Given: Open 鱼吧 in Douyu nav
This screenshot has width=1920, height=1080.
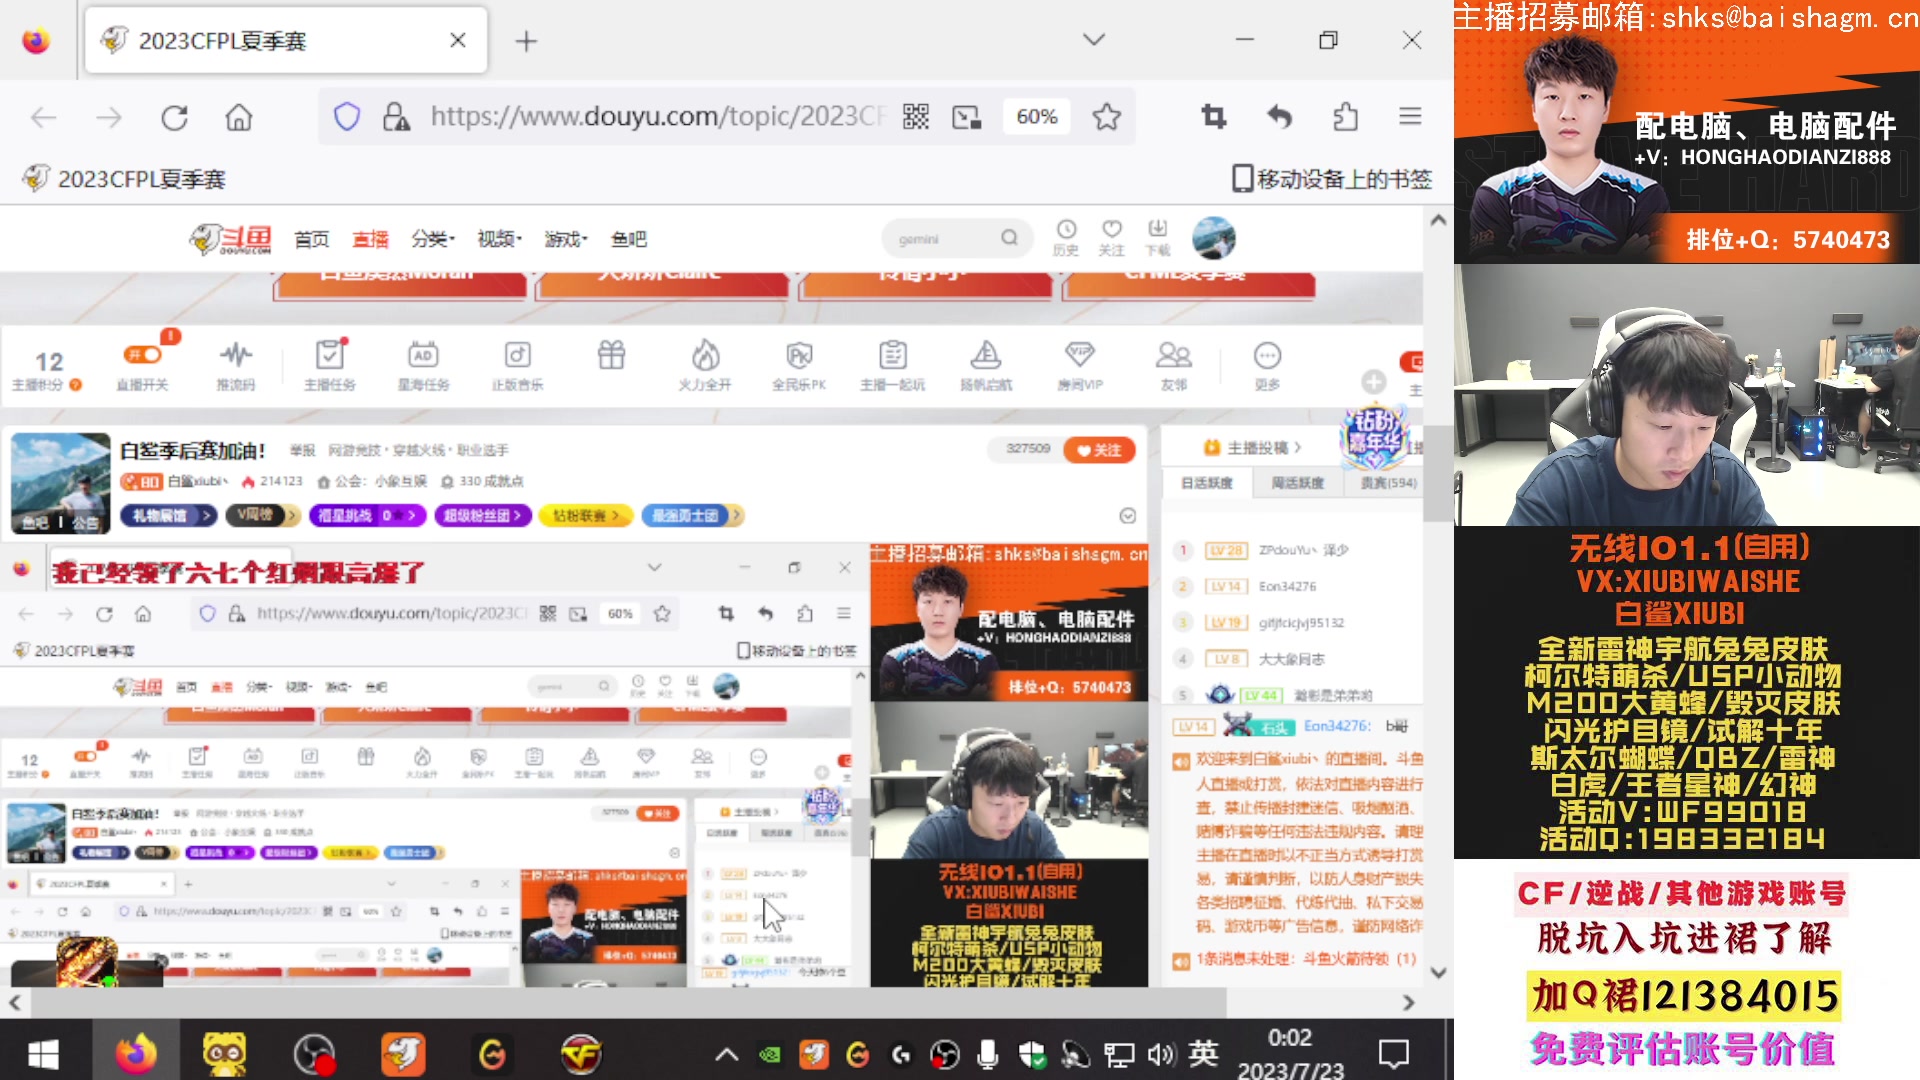Looking at the screenshot, I should tap(629, 239).
